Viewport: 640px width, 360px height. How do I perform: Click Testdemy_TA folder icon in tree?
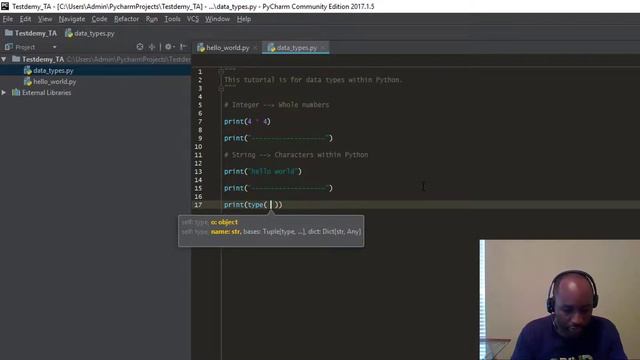(x=16, y=59)
